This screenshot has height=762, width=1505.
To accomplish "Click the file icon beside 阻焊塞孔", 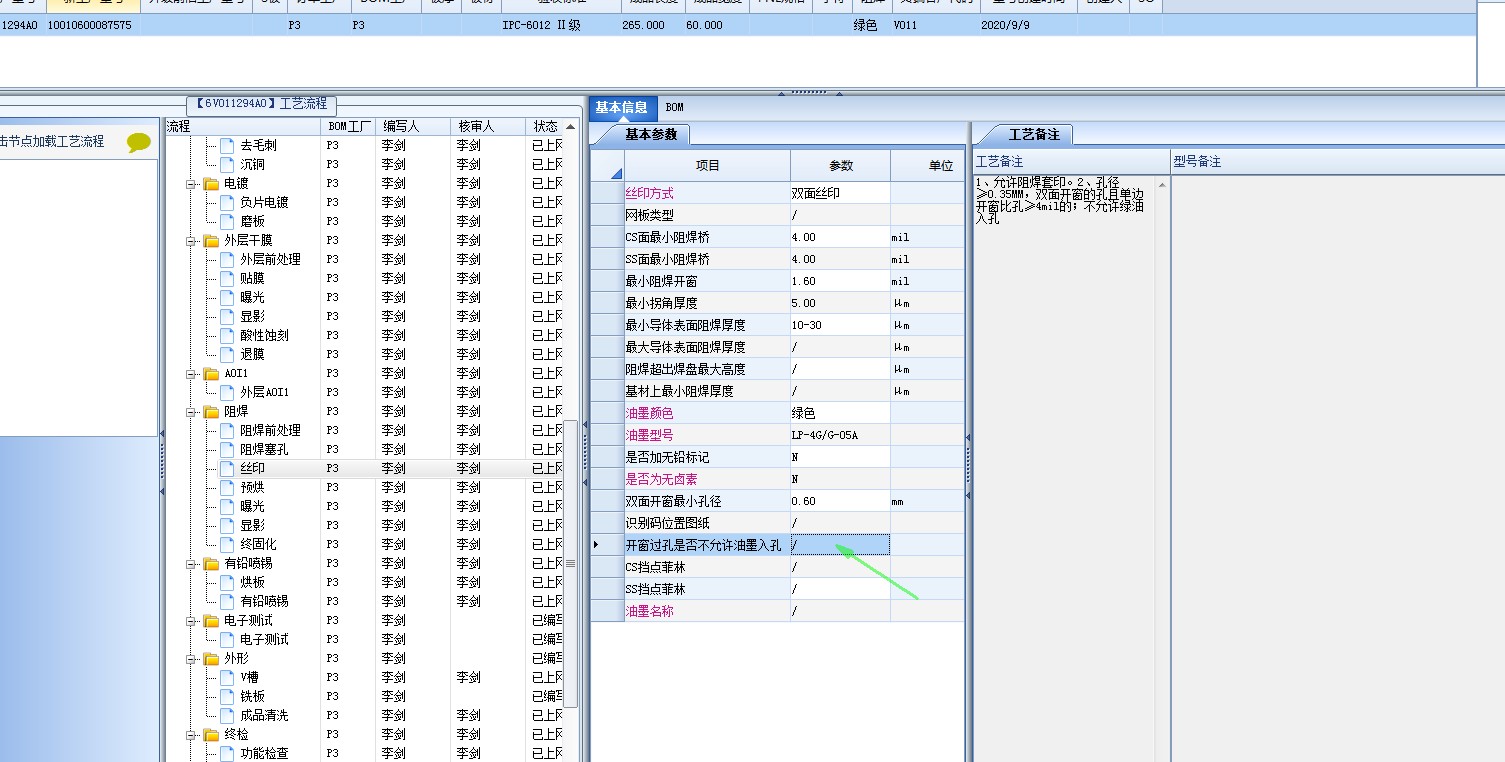I will click(x=227, y=450).
